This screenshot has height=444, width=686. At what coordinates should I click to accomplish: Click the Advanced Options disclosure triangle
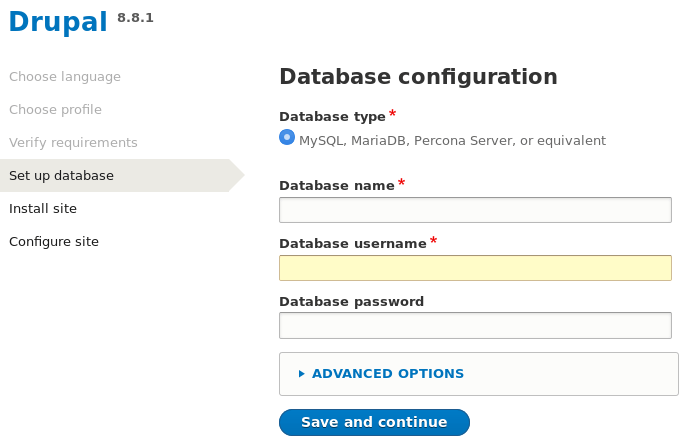coord(301,374)
